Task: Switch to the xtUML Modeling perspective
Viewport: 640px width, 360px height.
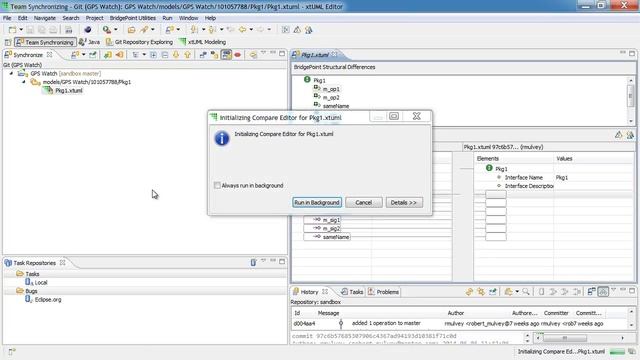Action: [202, 42]
